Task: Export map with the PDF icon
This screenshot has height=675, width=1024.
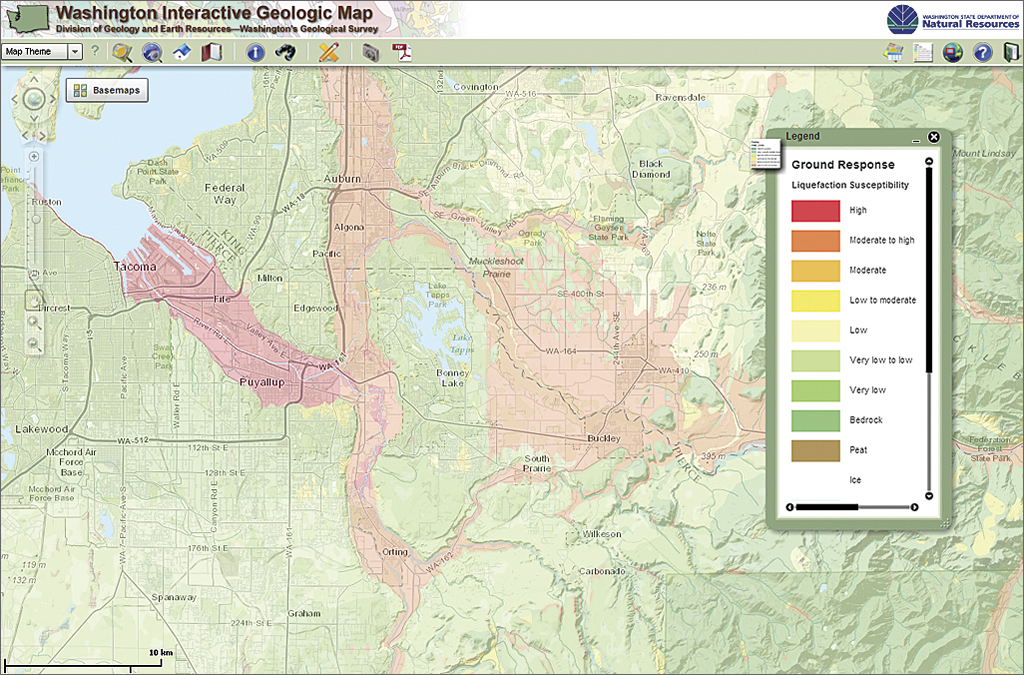Action: [x=401, y=52]
